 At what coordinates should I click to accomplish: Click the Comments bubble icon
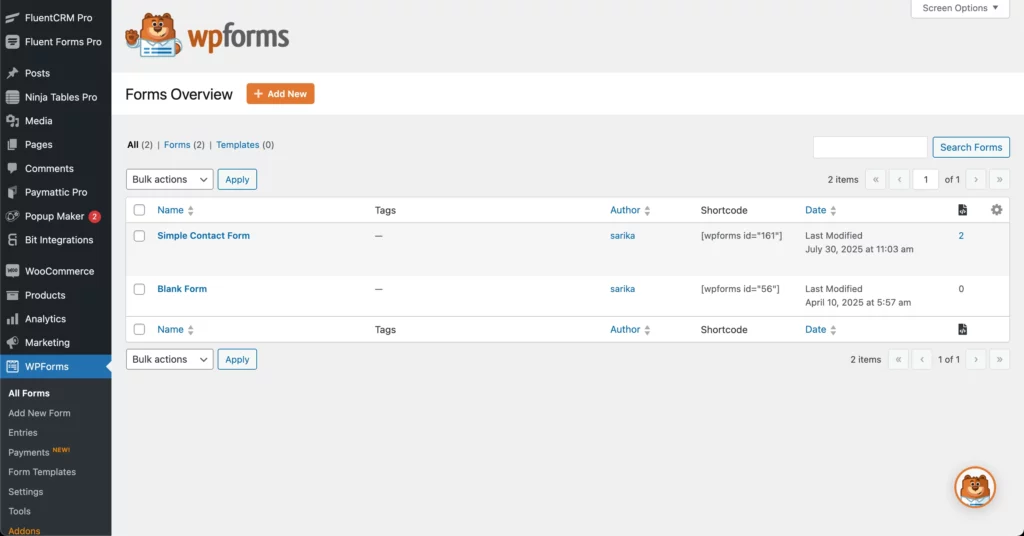point(12,168)
